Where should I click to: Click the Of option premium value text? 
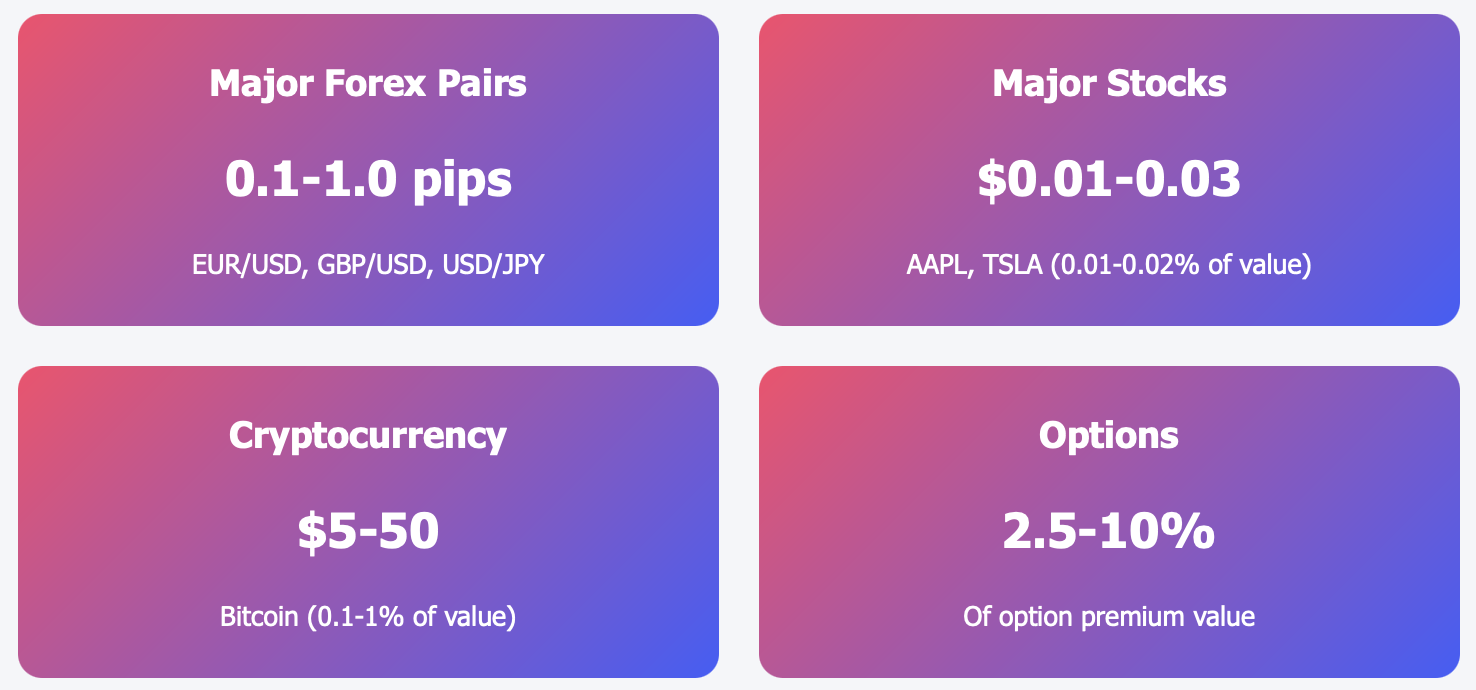1109,616
